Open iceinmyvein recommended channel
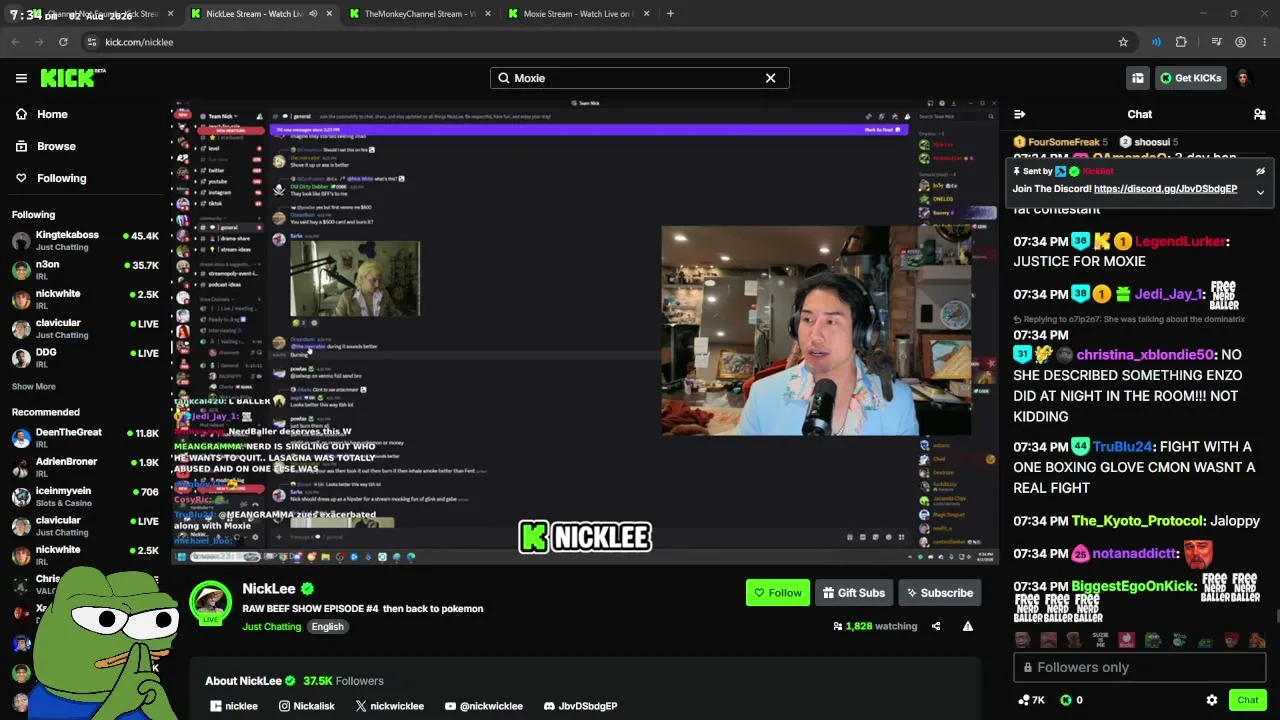The width and height of the screenshot is (1280, 720). (85, 497)
